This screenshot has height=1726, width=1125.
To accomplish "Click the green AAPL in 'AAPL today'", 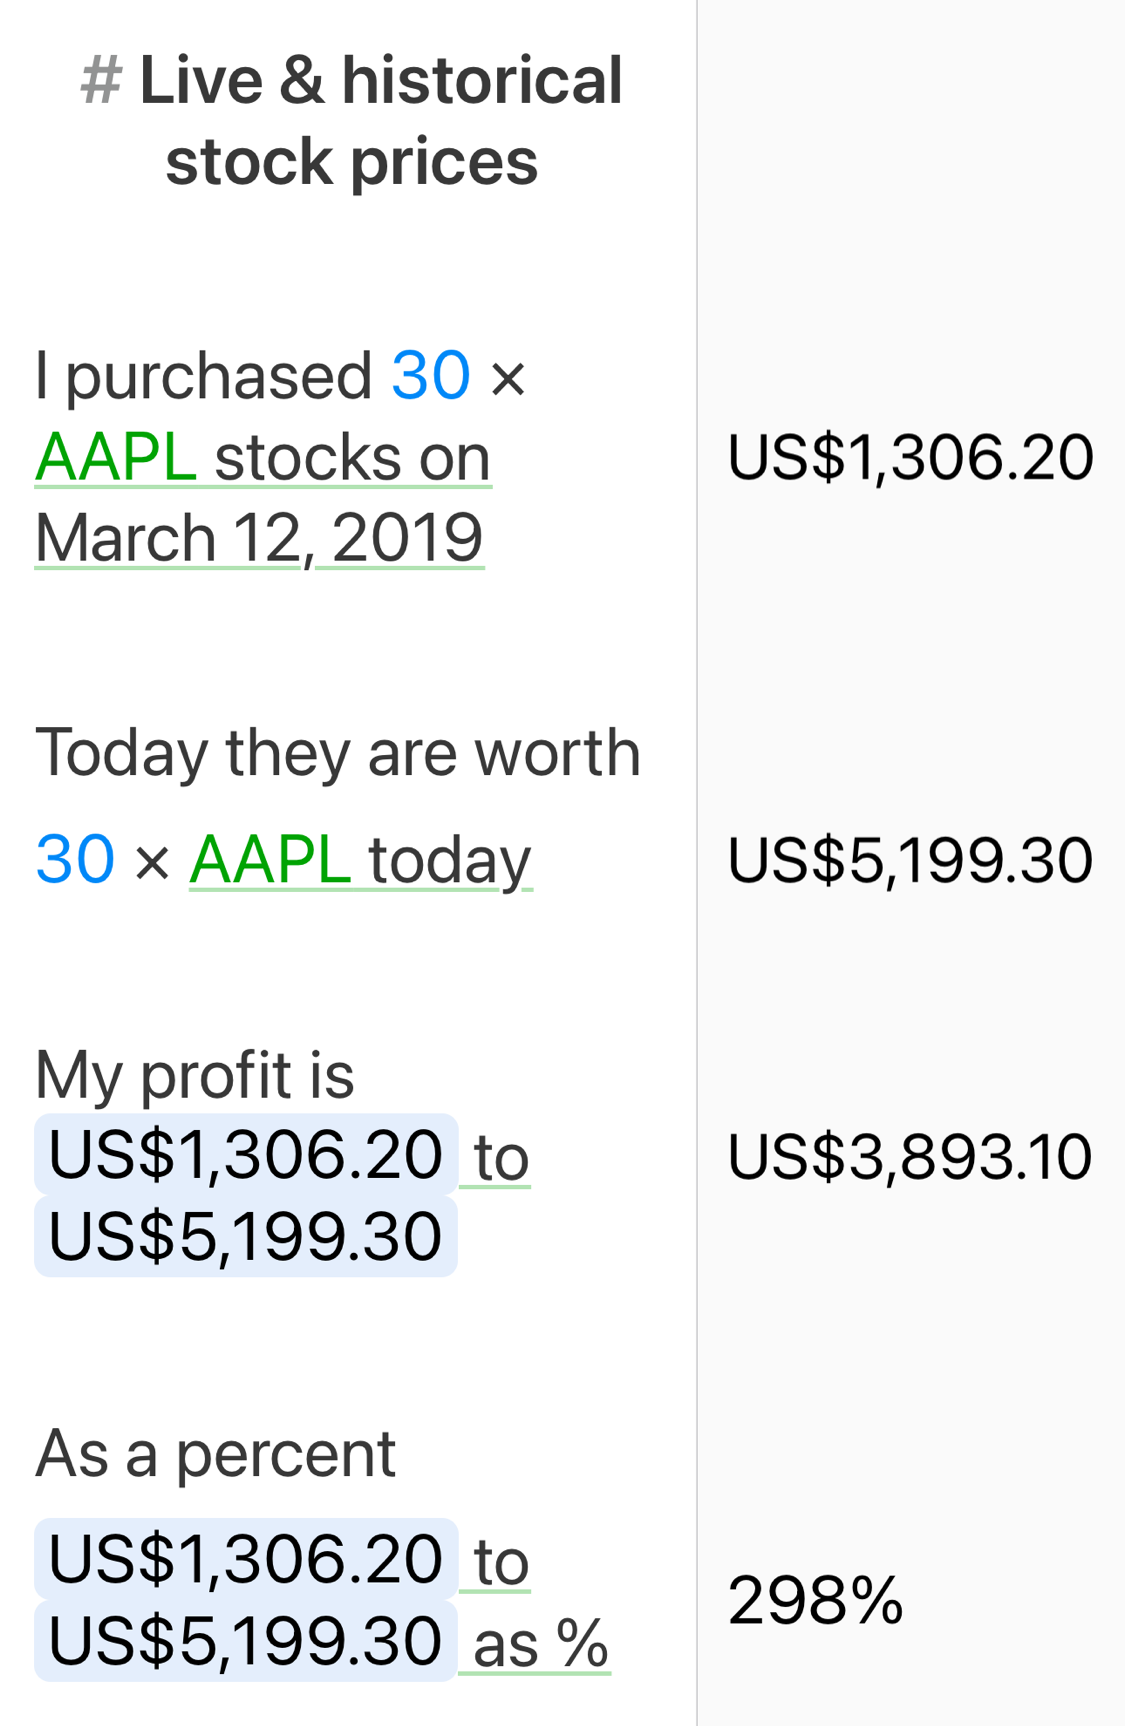I will pos(270,860).
